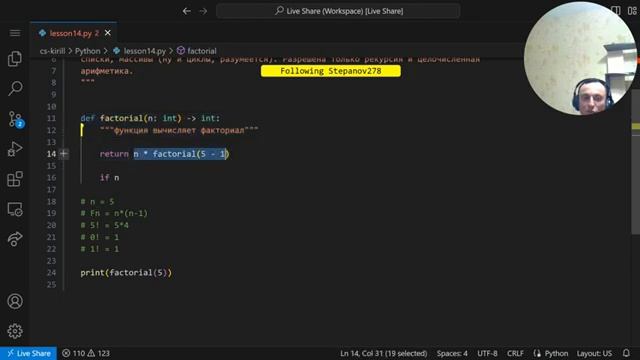Toggle the sidebar layout icon
This screenshot has height=360, width=640.
click(x=616, y=11)
